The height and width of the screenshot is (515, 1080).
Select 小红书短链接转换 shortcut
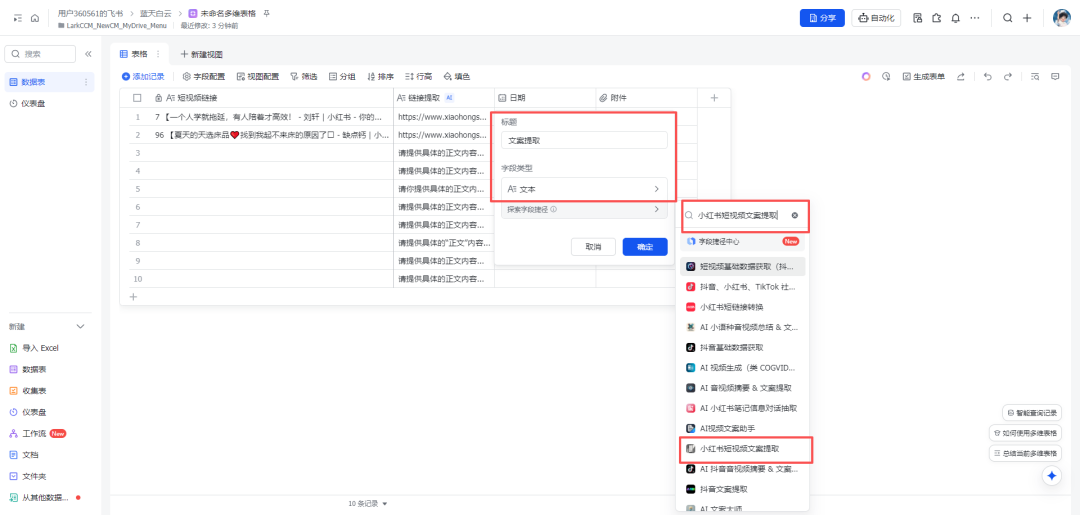click(743, 306)
